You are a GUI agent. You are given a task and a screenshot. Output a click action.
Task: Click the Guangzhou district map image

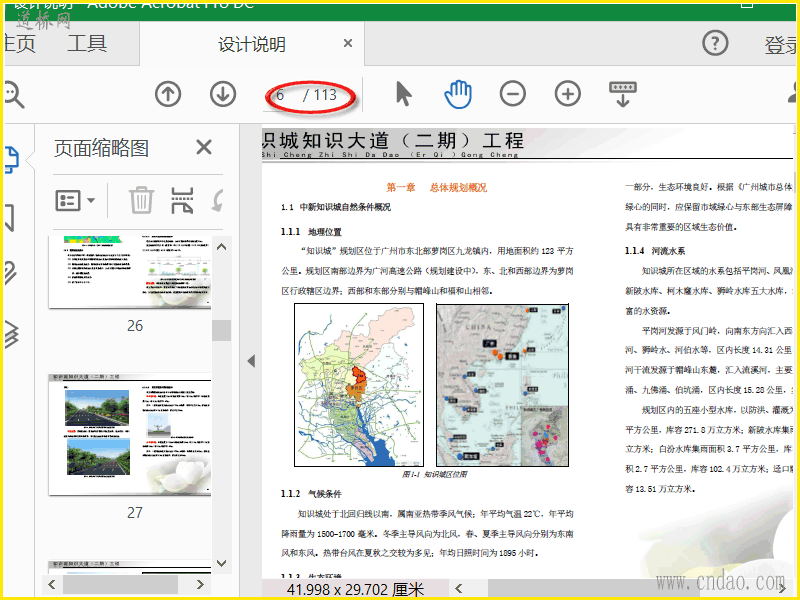click(x=359, y=385)
